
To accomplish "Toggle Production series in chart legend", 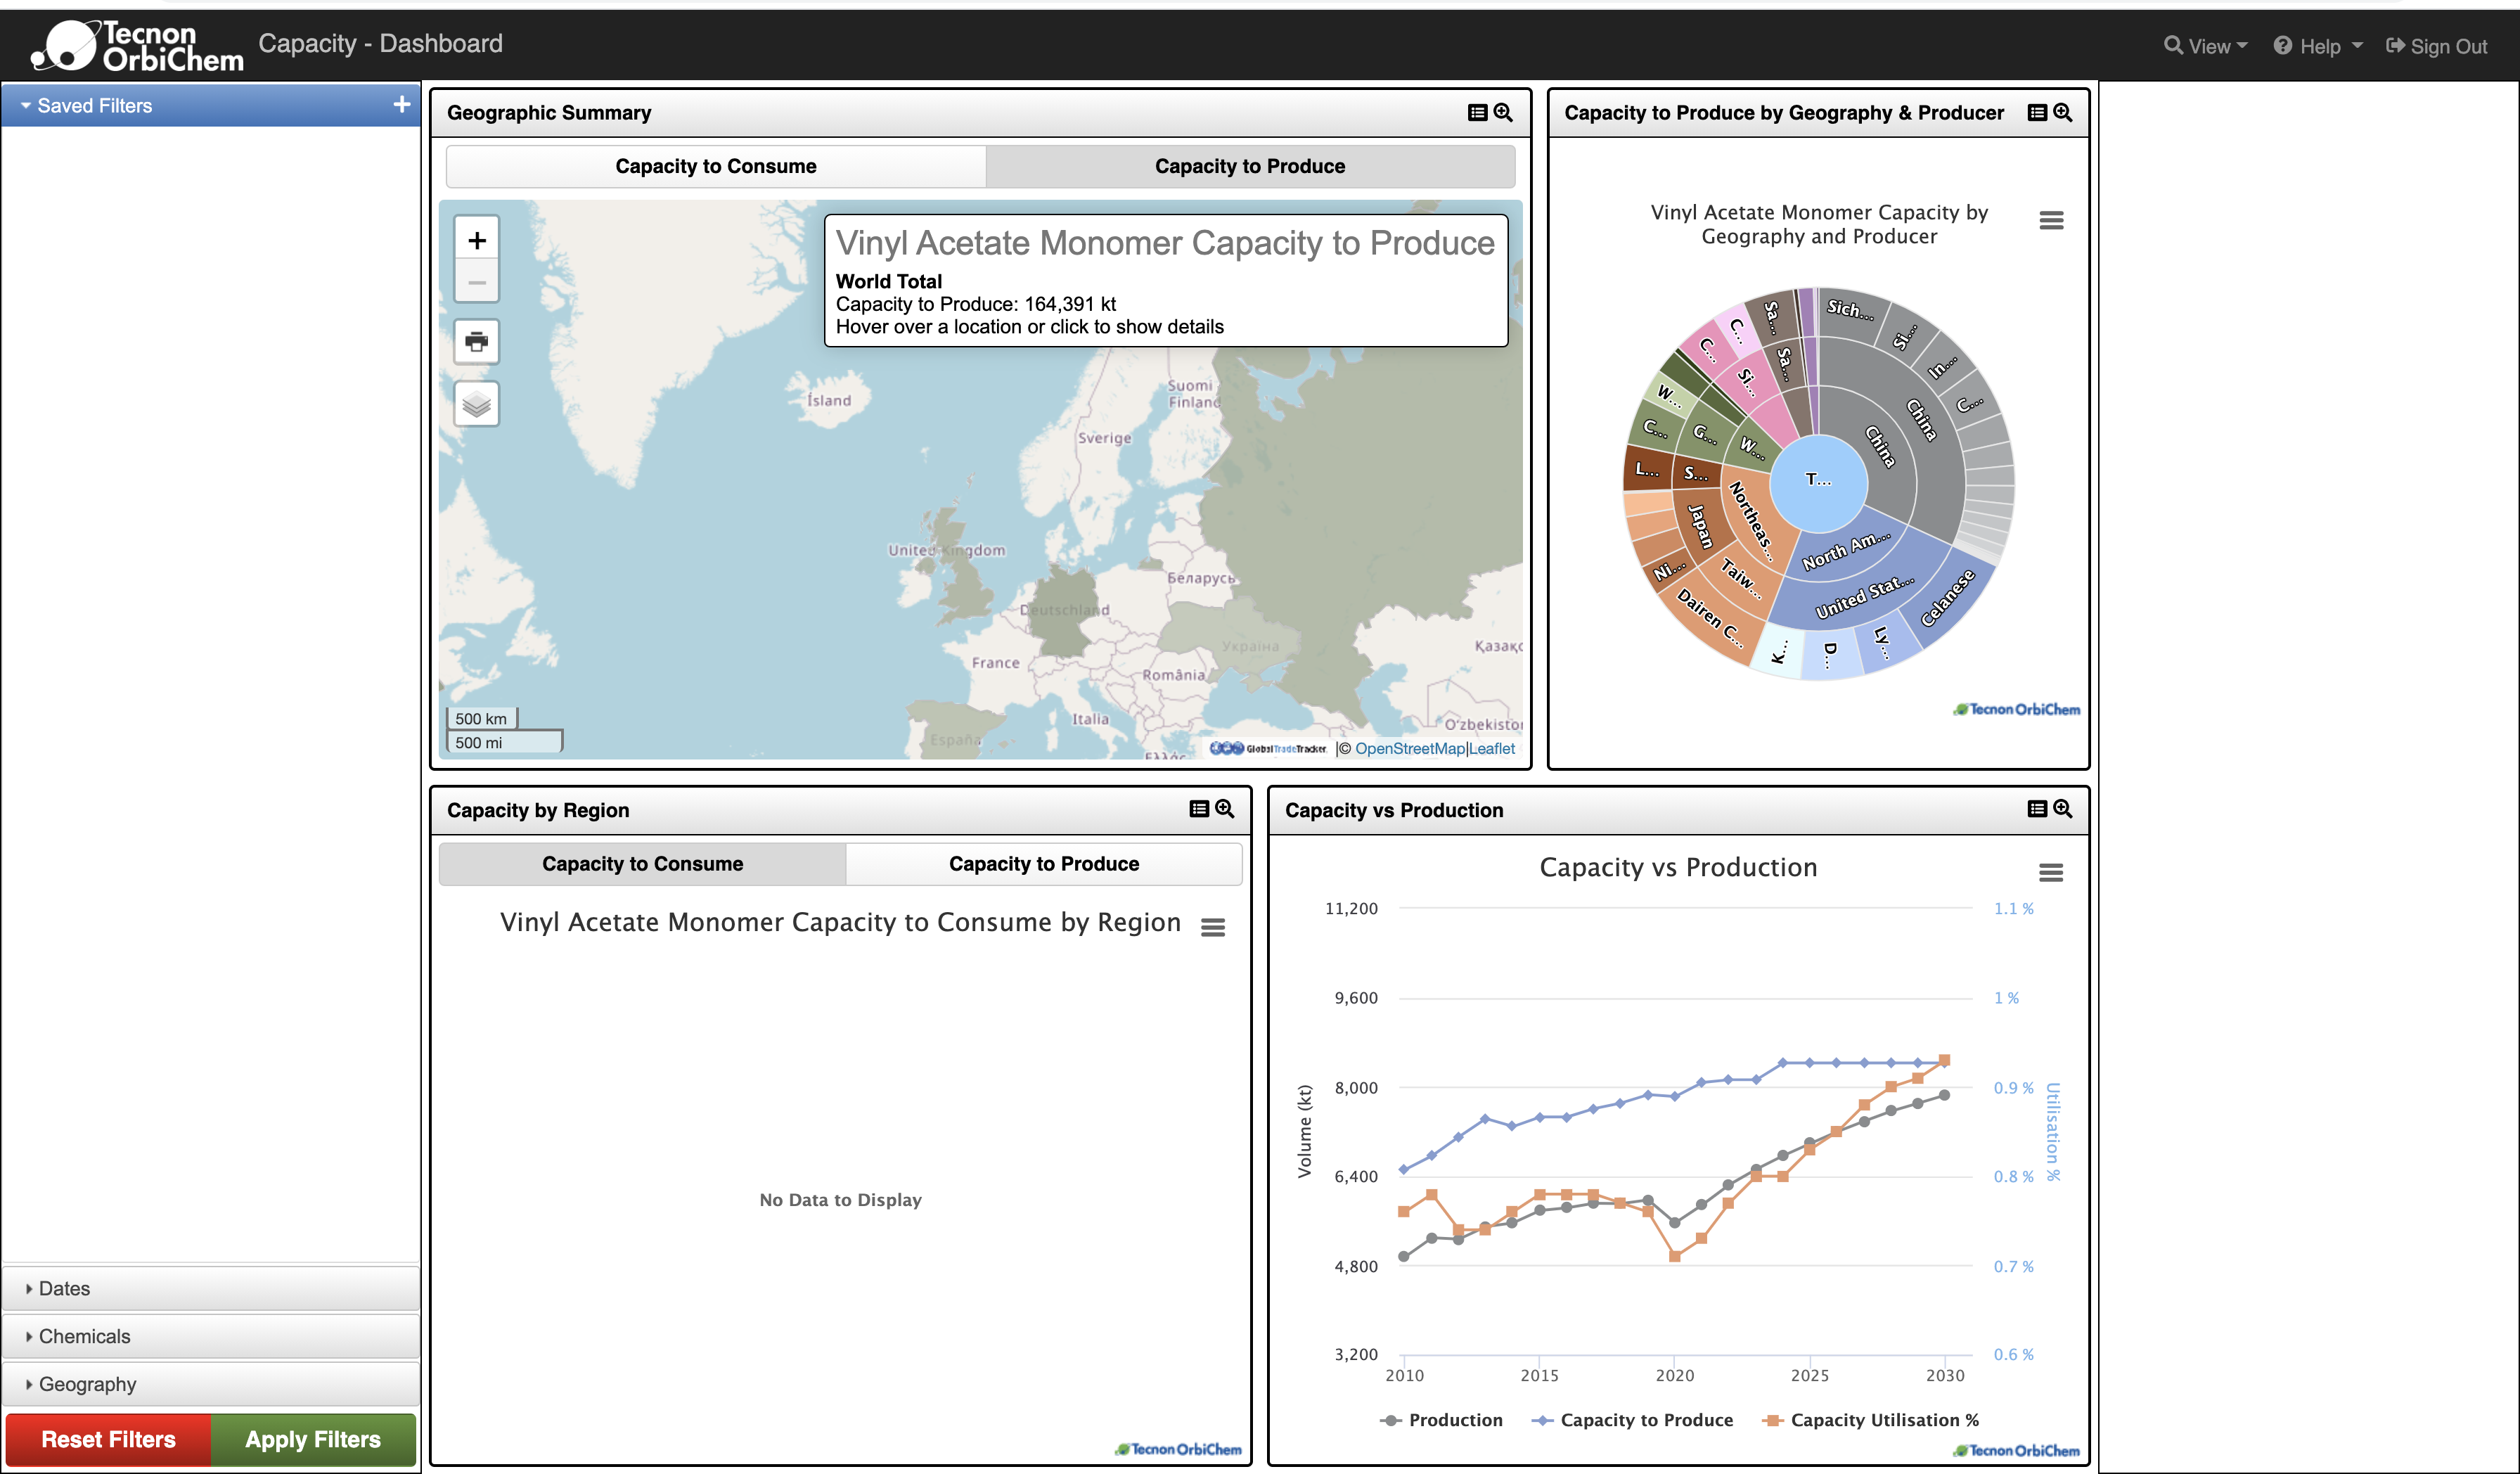I will click(x=1441, y=1420).
